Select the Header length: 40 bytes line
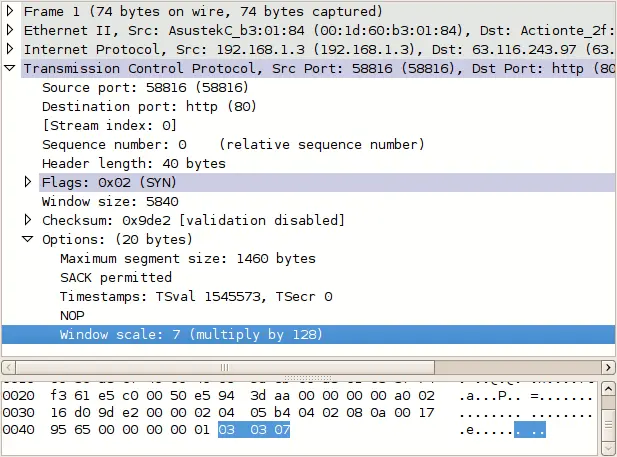This screenshot has height=457, width=617. point(134,163)
